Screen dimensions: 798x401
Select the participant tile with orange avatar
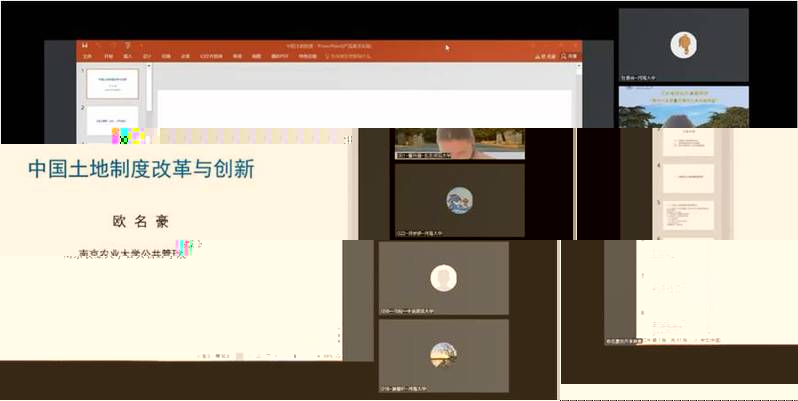[683, 45]
